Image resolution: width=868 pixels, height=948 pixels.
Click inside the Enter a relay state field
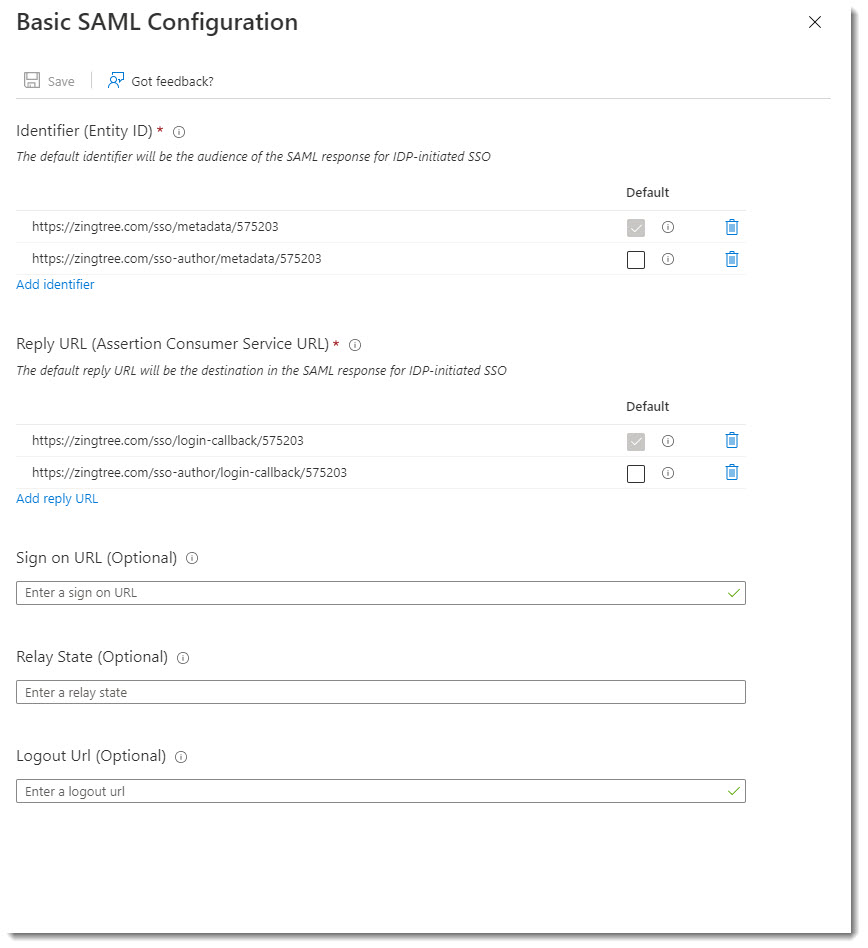[x=380, y=691]
